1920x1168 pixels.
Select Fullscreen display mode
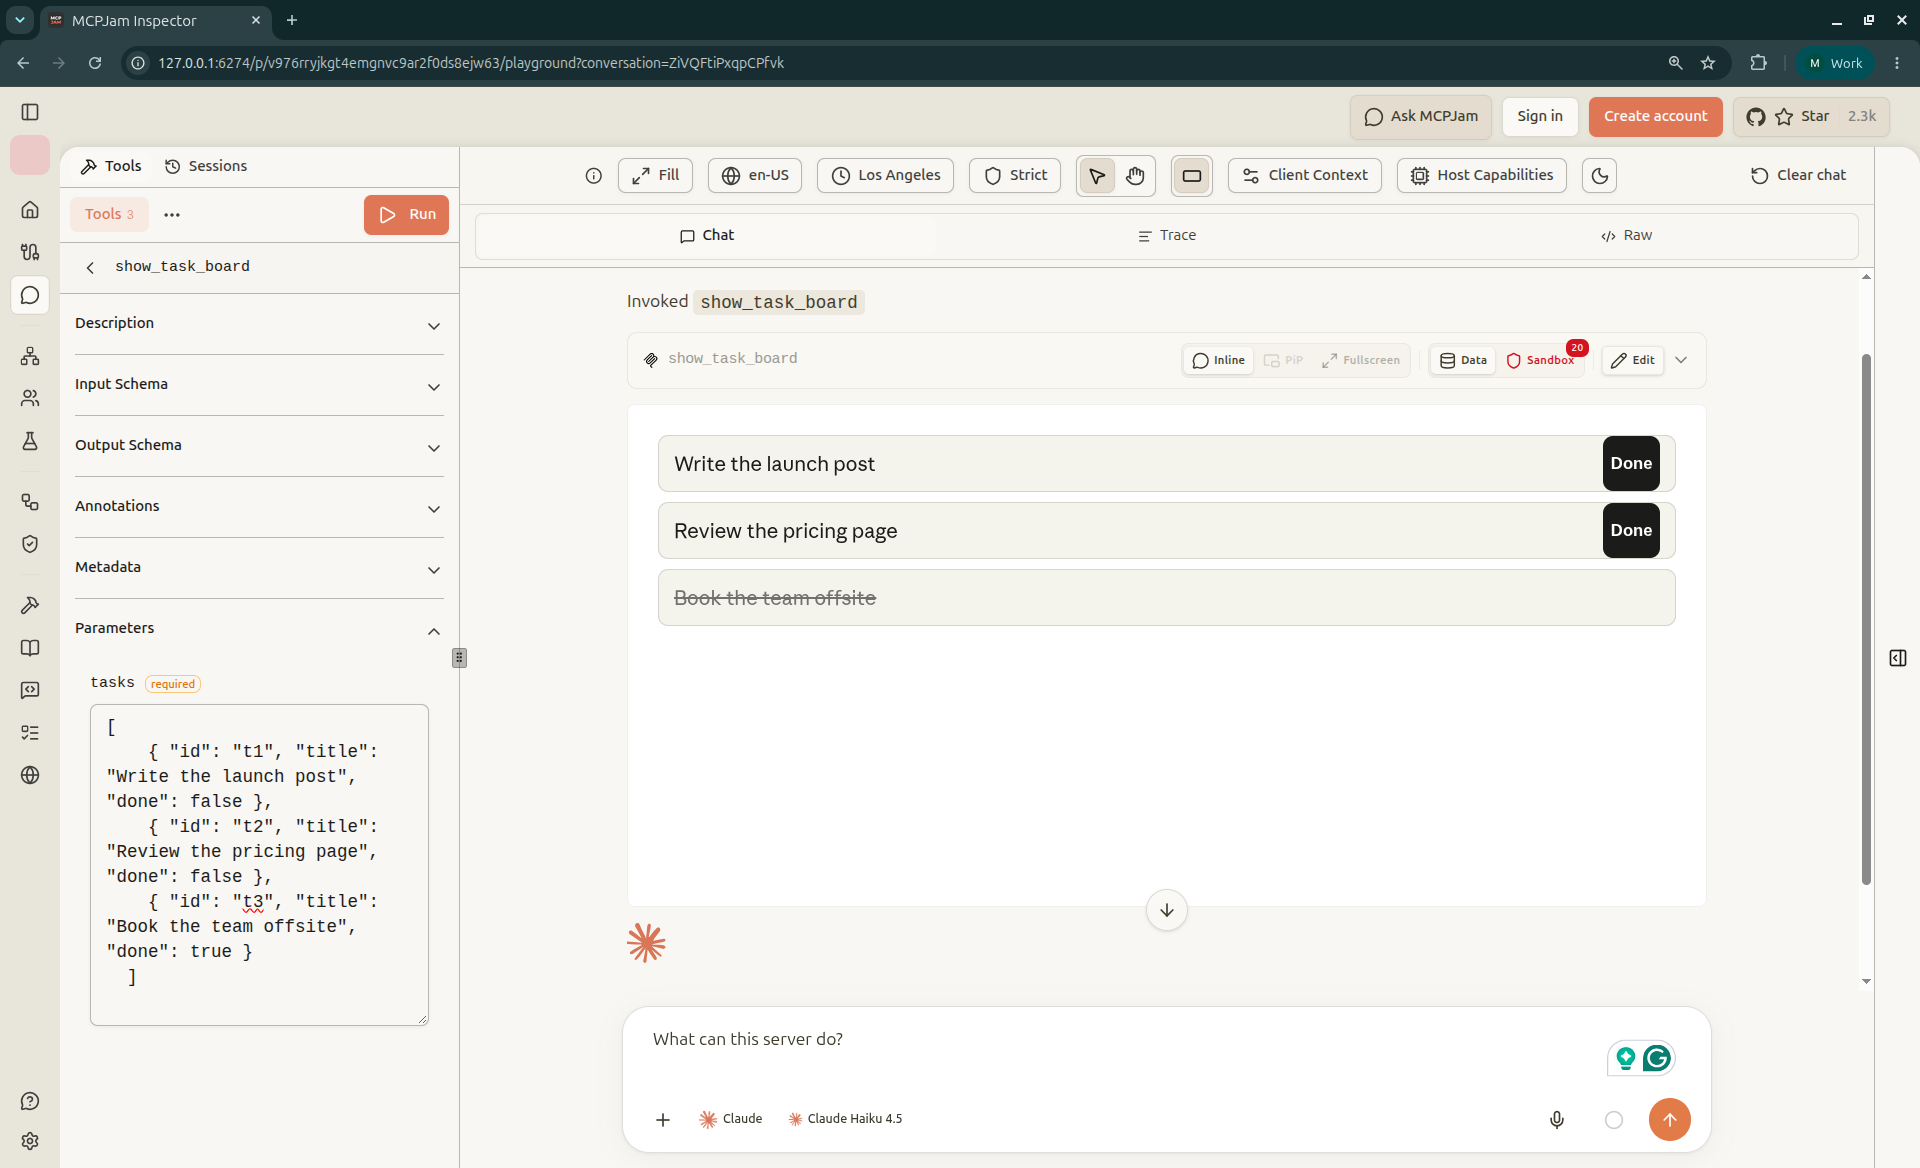pyautogui.click(x=1361, y=360)
